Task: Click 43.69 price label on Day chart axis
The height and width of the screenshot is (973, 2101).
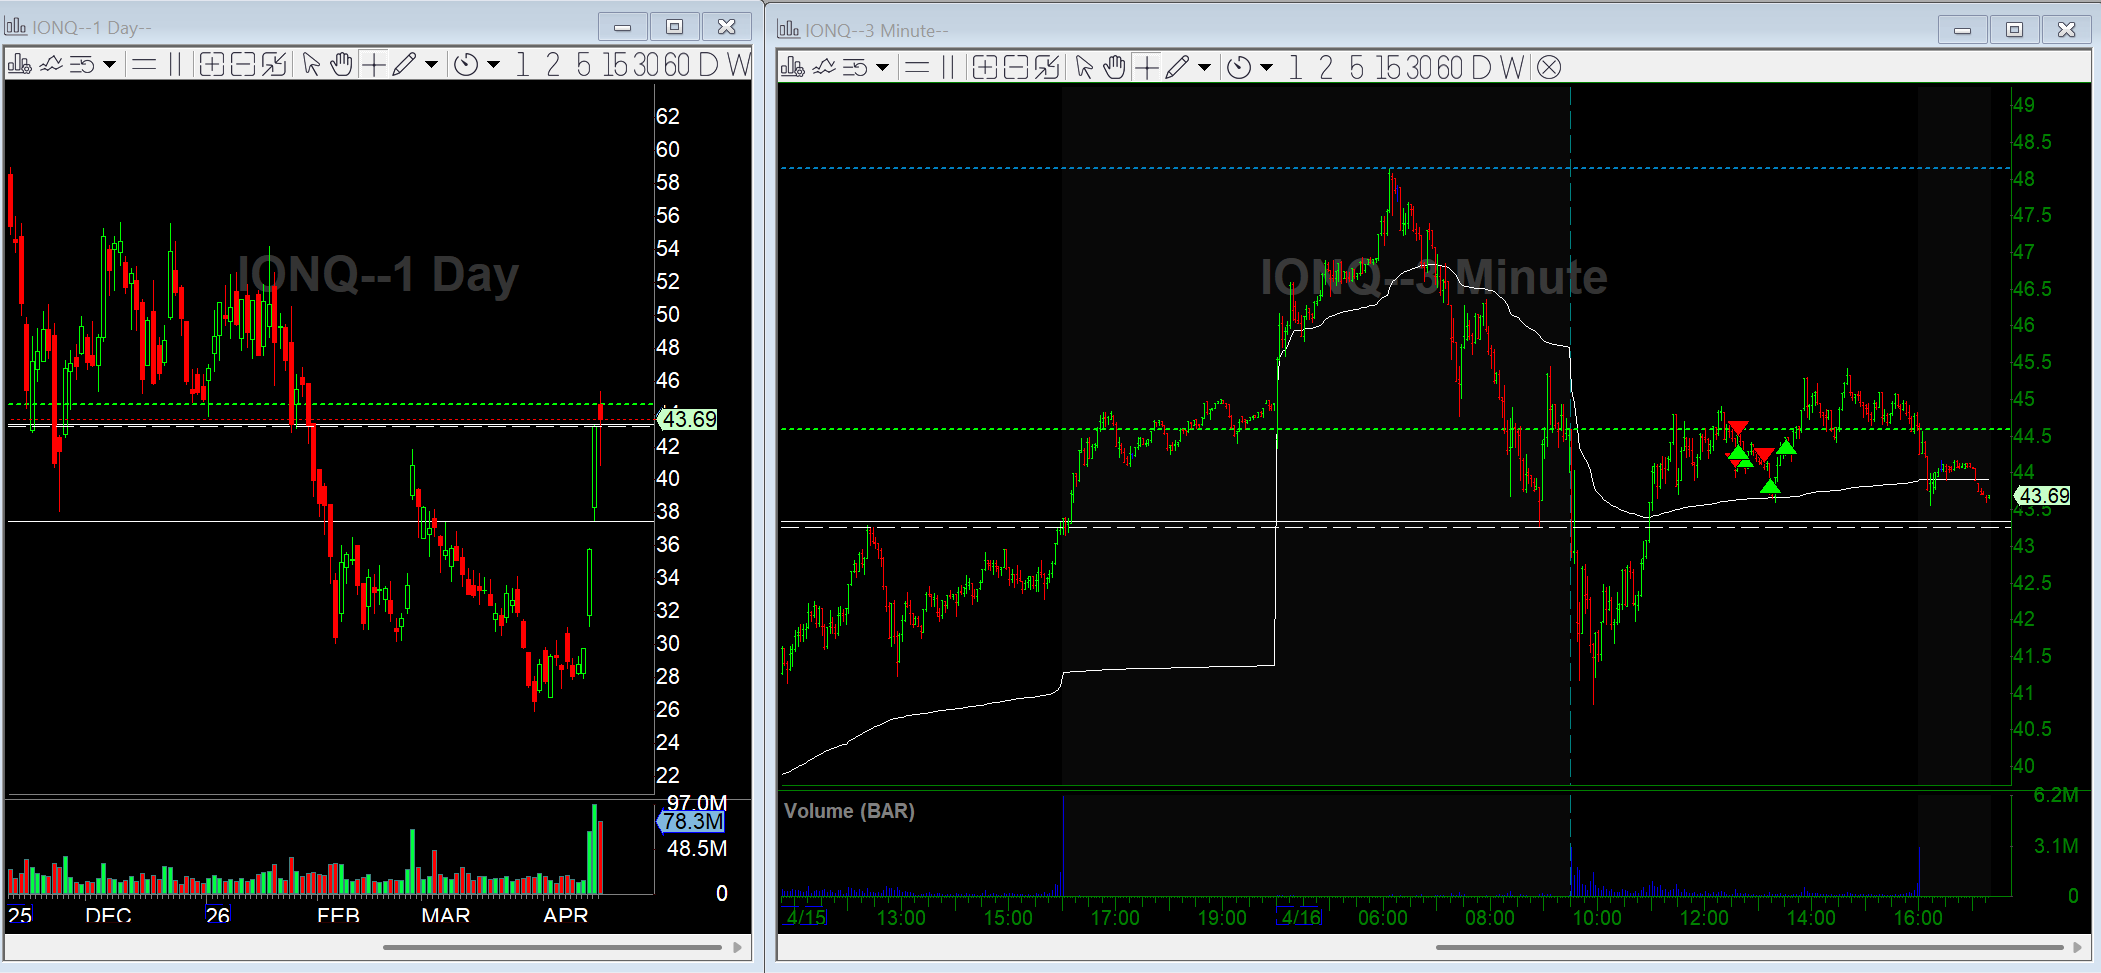Action: point(688,419)
